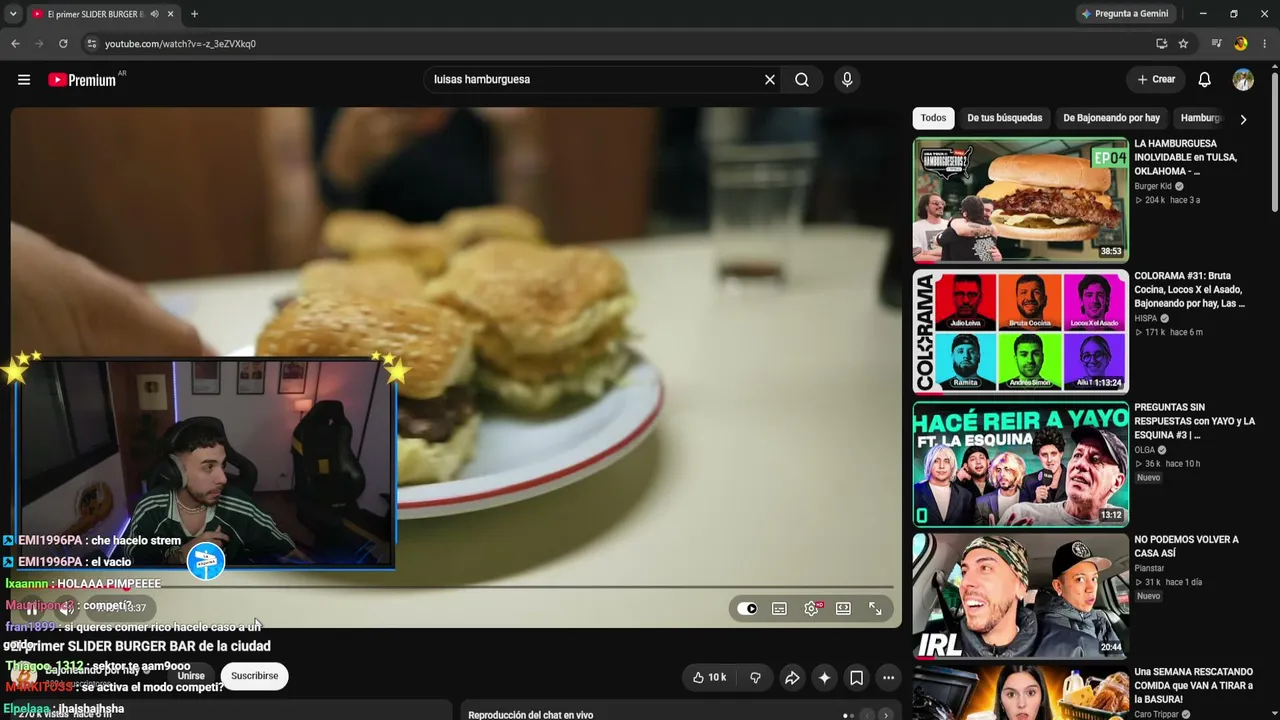
Task: Open the title 'PREGUNTAS SIN RESPUESTAS con YAYO'
Action: point(1194,421)
